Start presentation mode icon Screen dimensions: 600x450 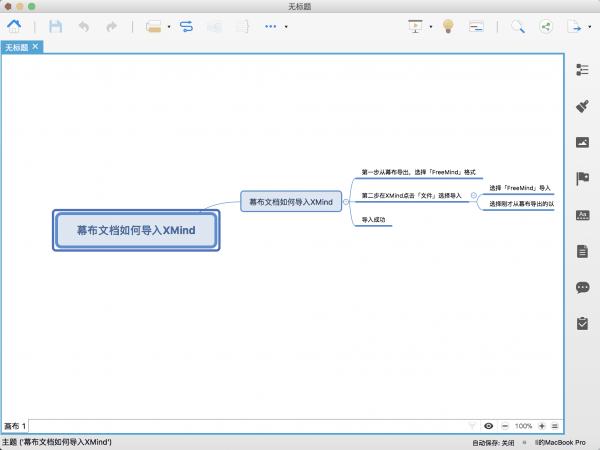[x=416, y=26]
